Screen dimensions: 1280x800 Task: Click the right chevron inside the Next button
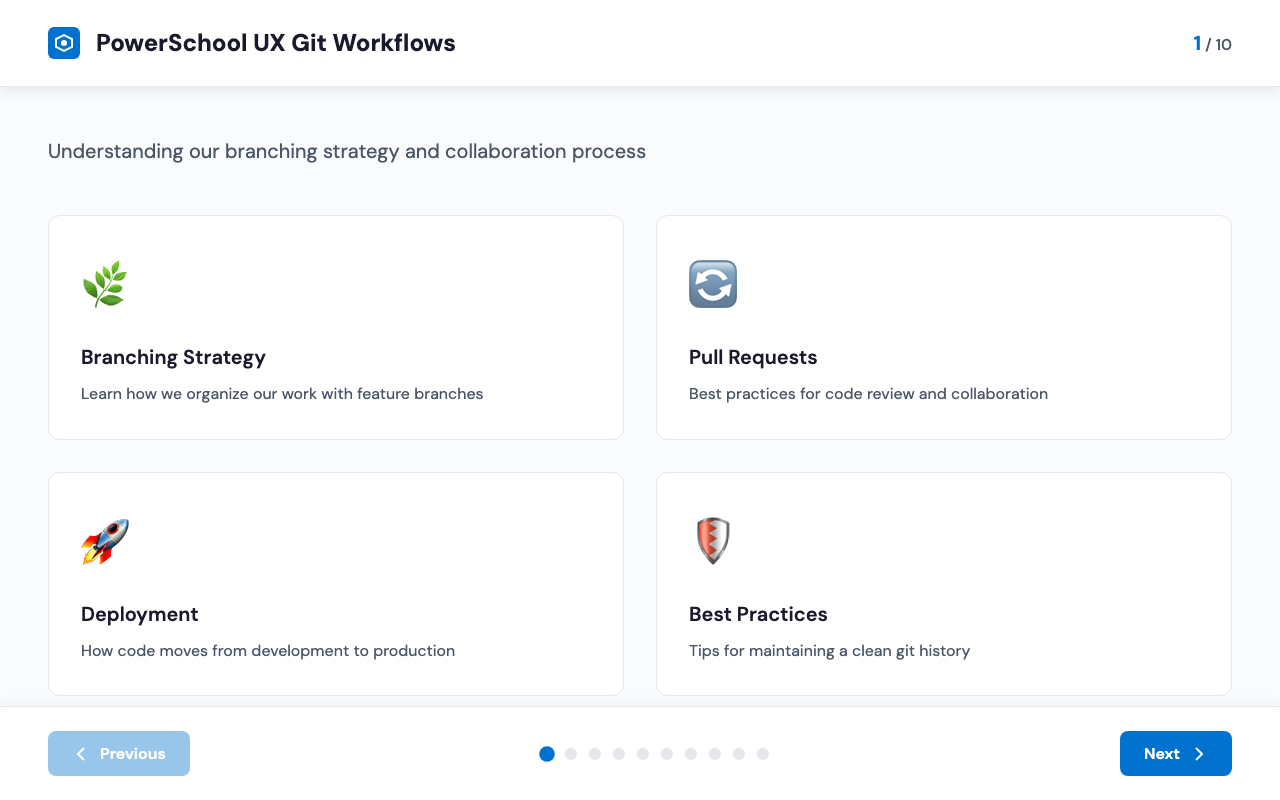(1200, 753)
